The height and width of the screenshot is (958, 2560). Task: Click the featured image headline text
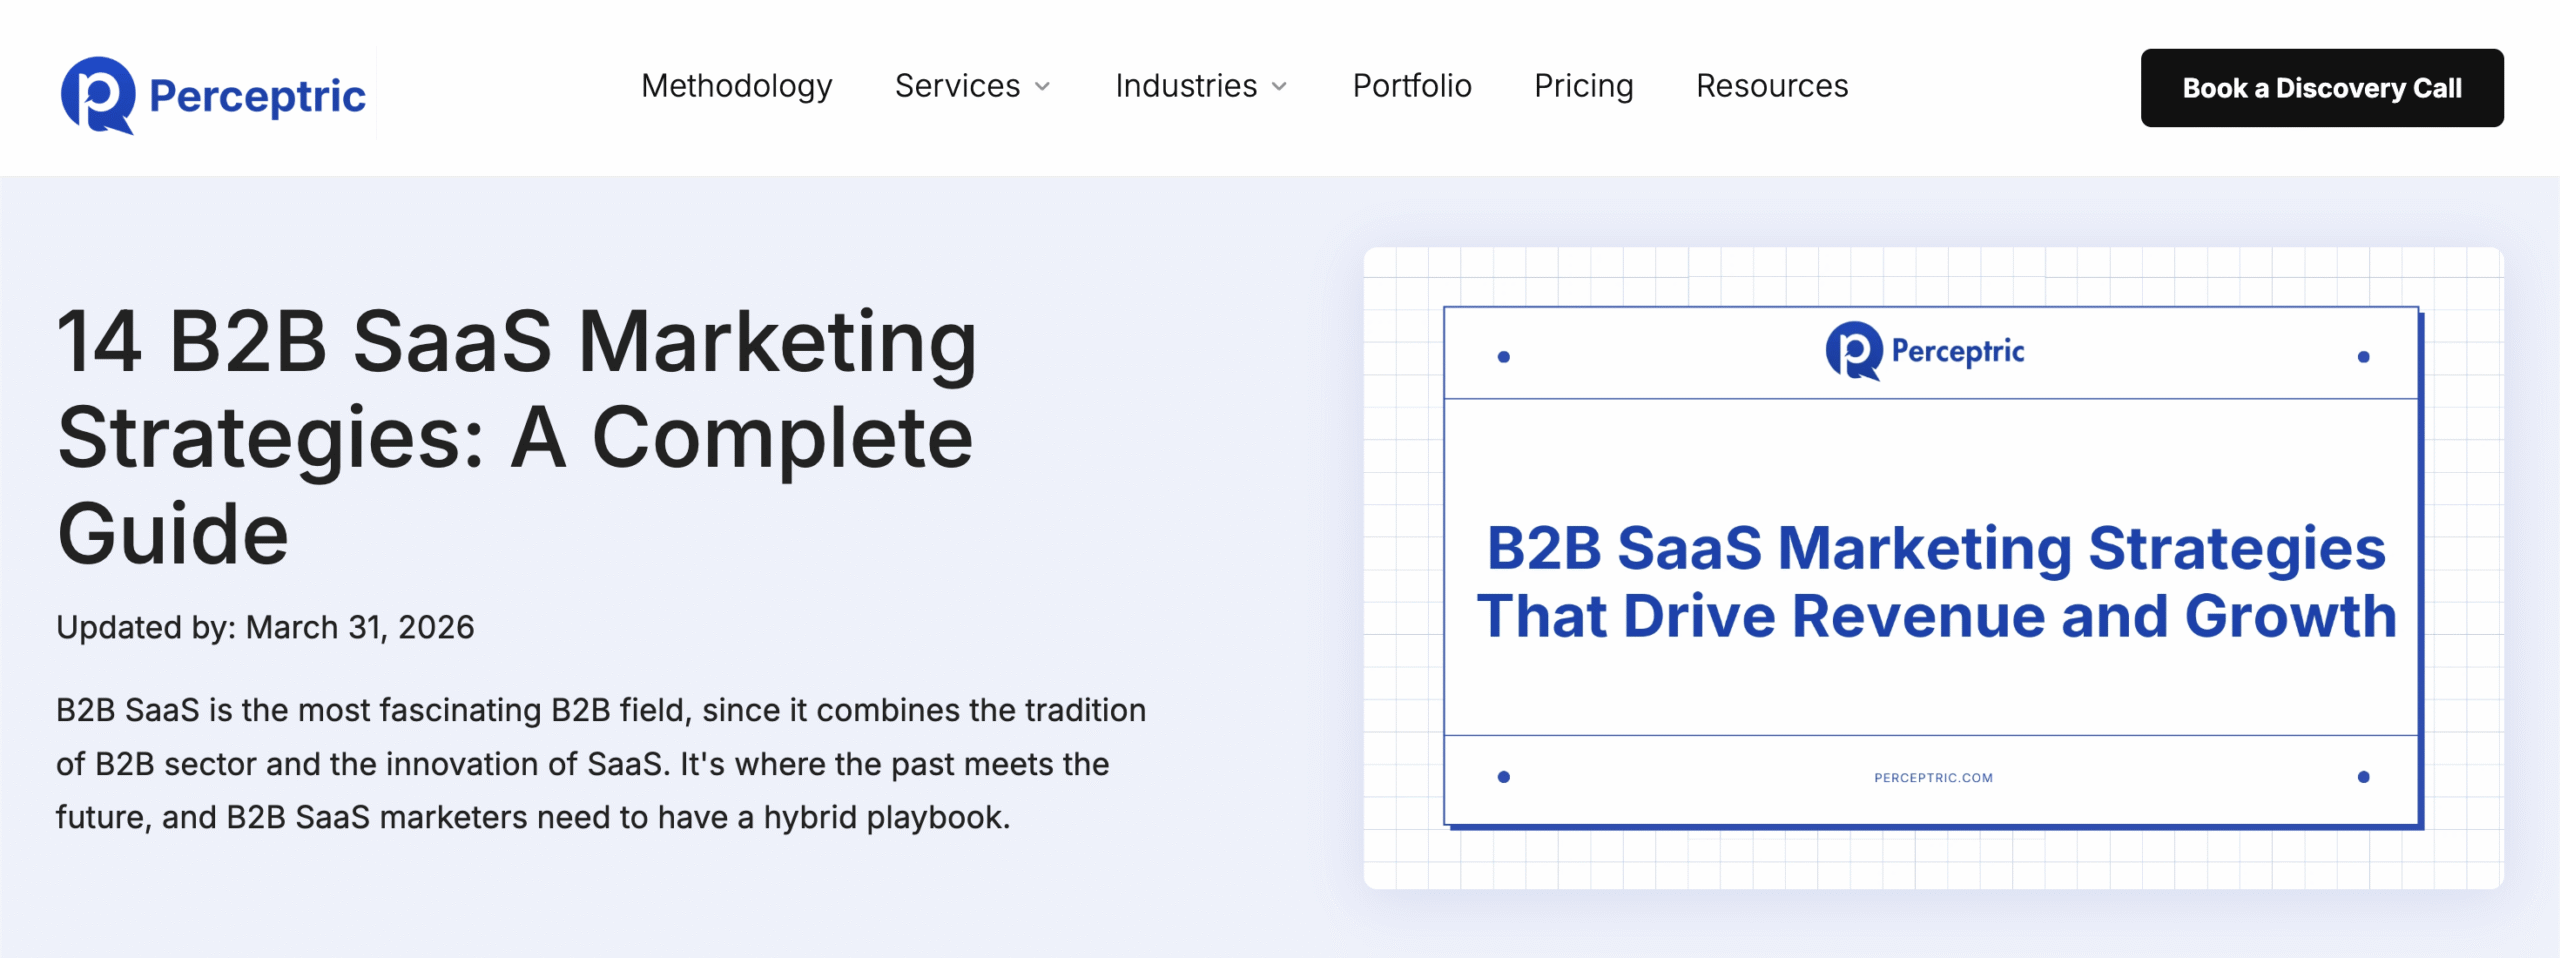[x=1936, y=581]
